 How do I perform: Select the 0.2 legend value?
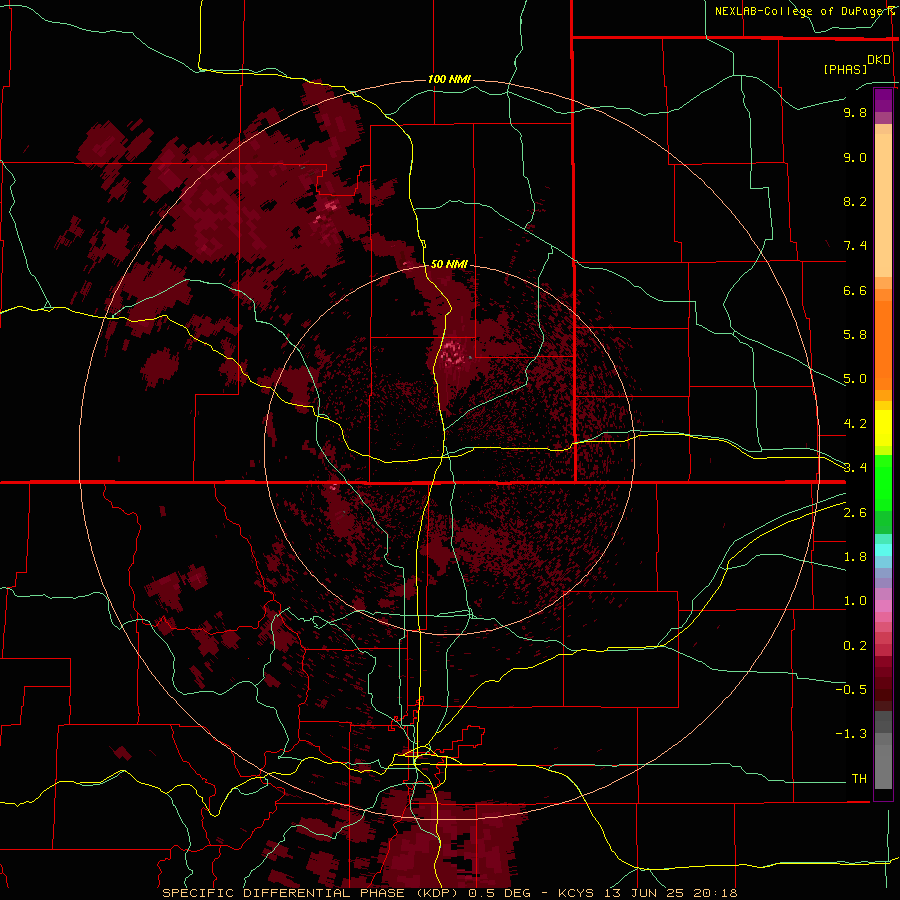coord(855,646)
